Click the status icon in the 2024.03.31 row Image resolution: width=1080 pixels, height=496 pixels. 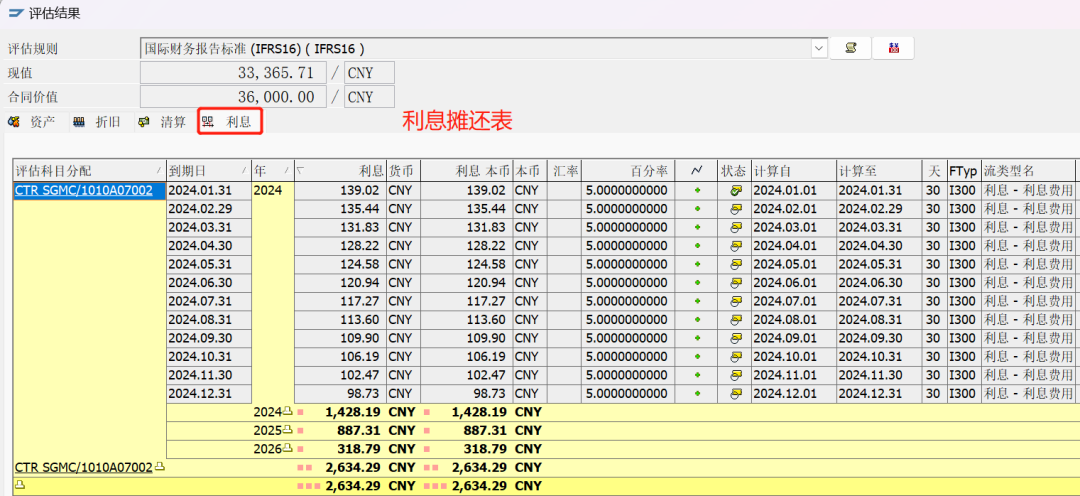click(x=736, y=227)
